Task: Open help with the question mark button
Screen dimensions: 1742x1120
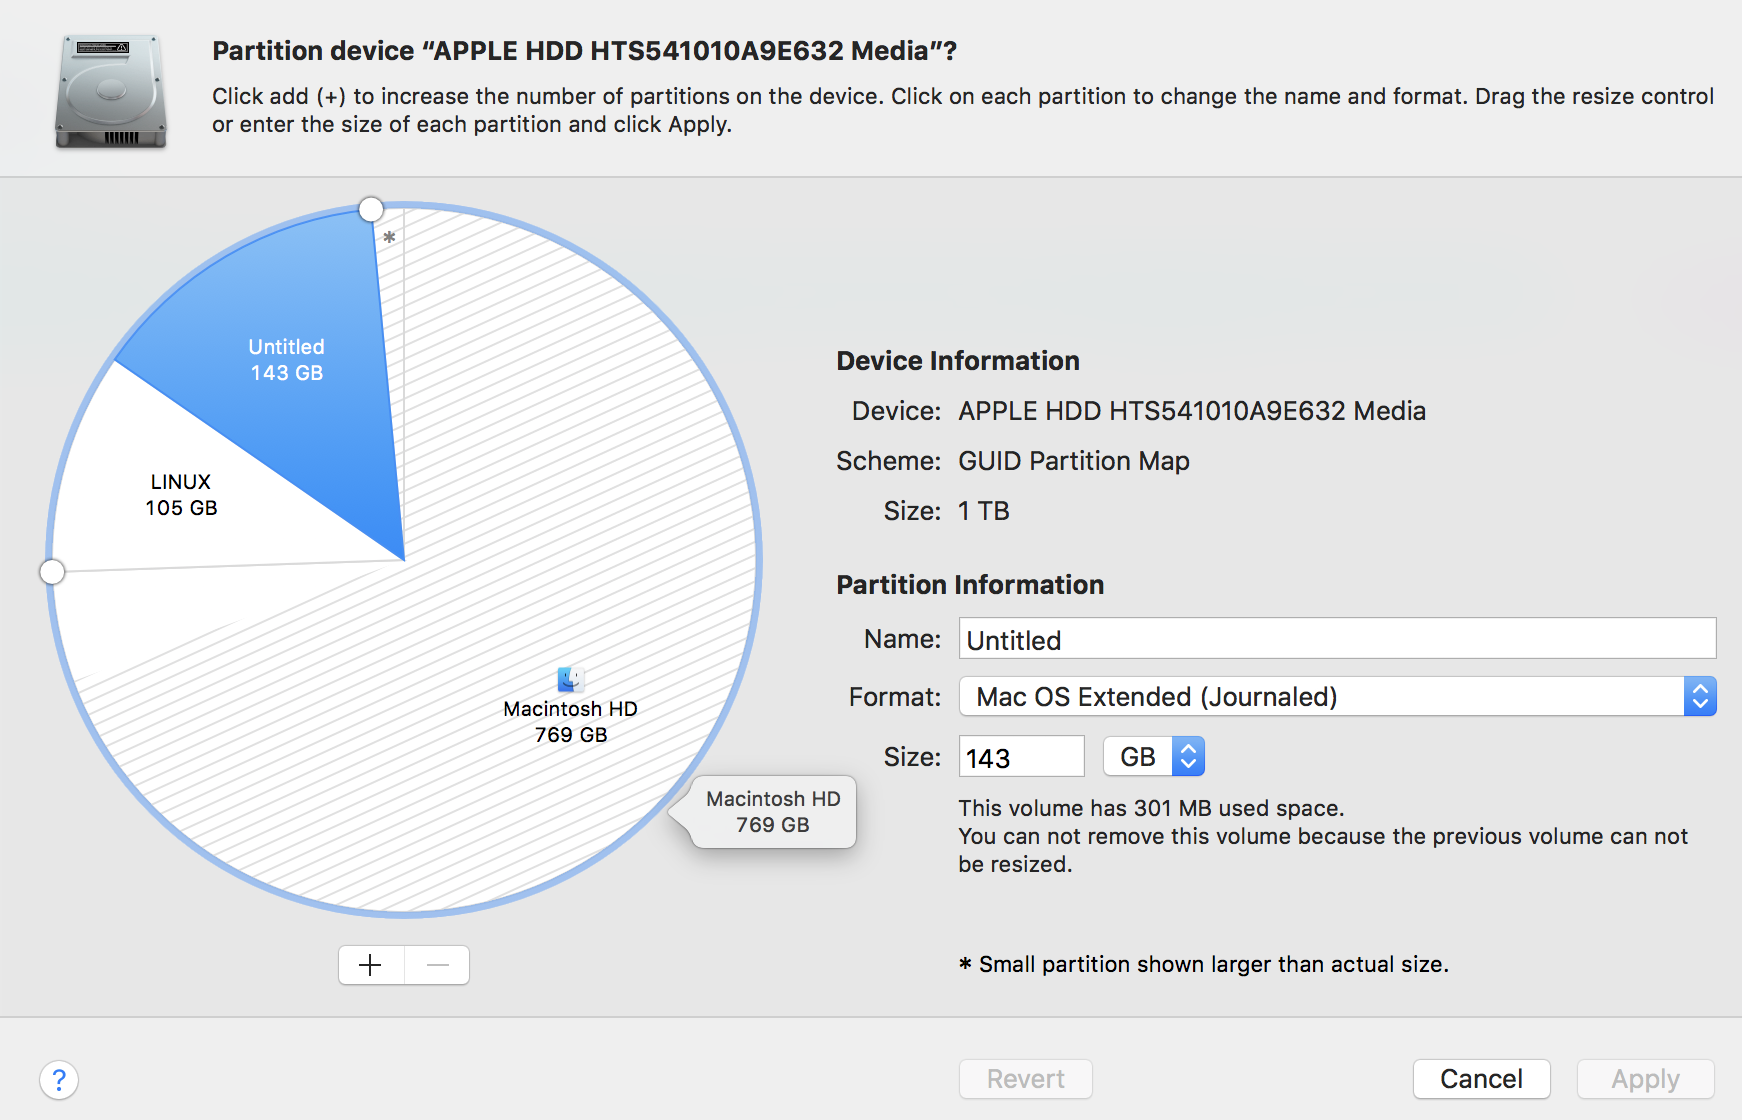Action: pos(59,1080)
